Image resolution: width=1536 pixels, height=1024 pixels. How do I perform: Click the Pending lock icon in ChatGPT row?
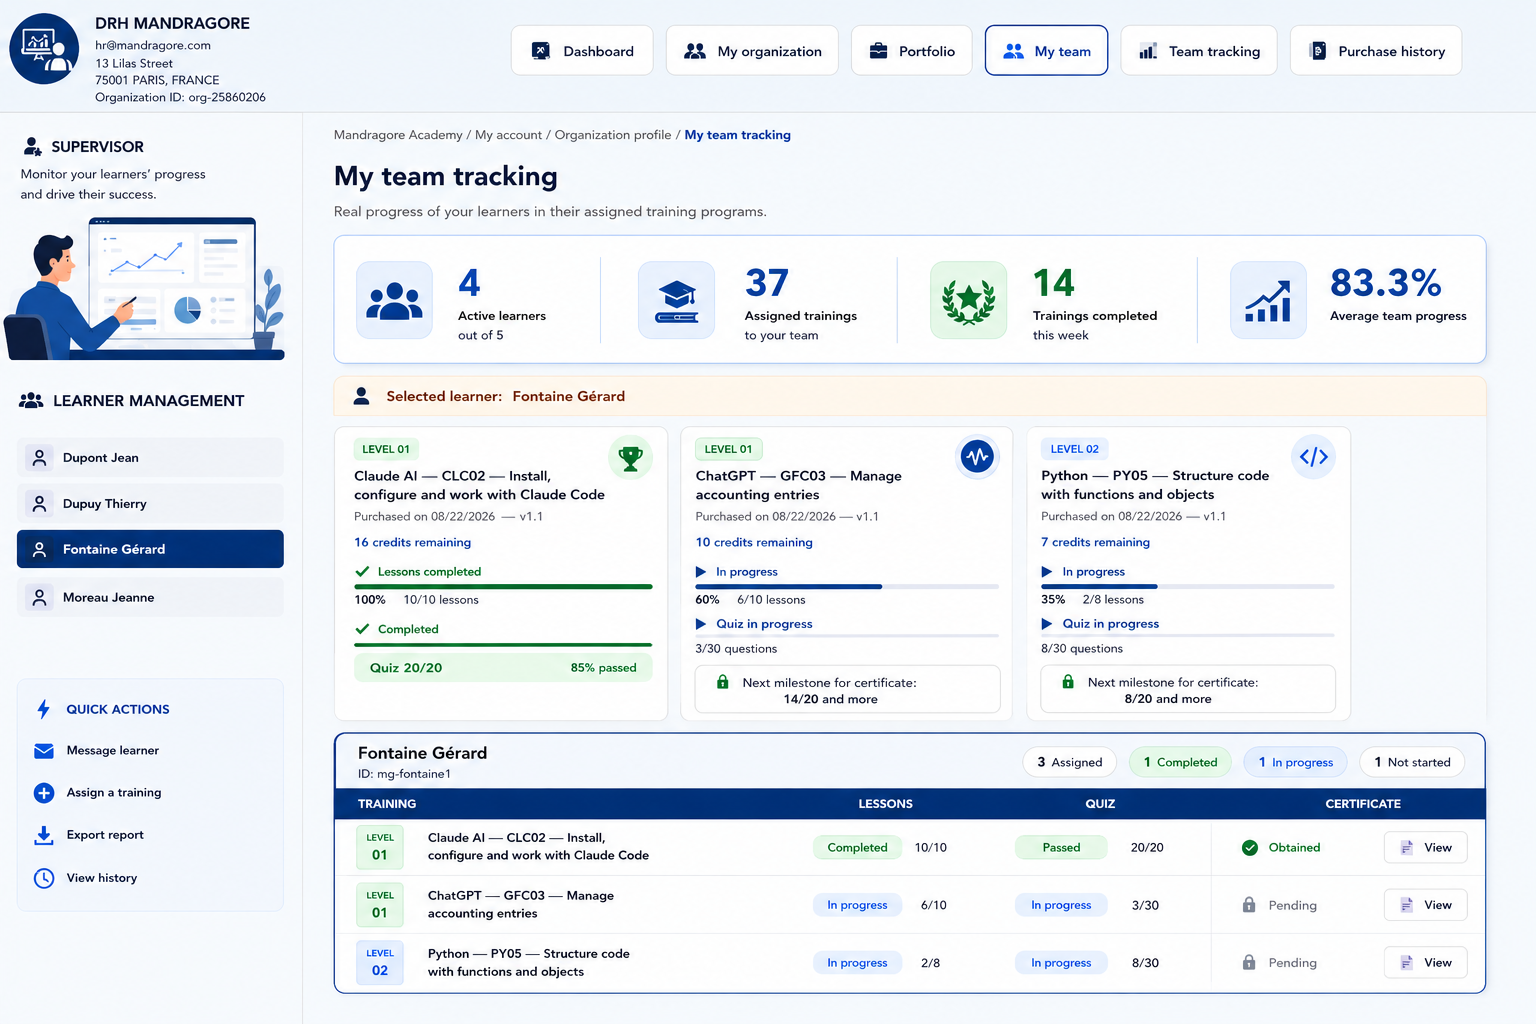coord(1249,905)
